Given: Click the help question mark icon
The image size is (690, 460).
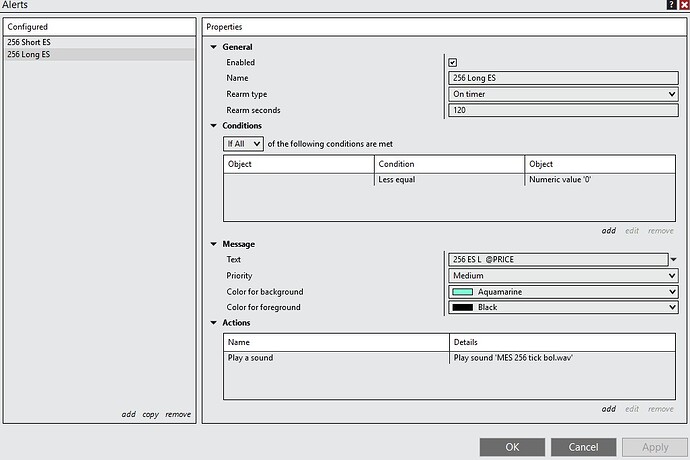Looking at the screenshot, I should (671, 5).
